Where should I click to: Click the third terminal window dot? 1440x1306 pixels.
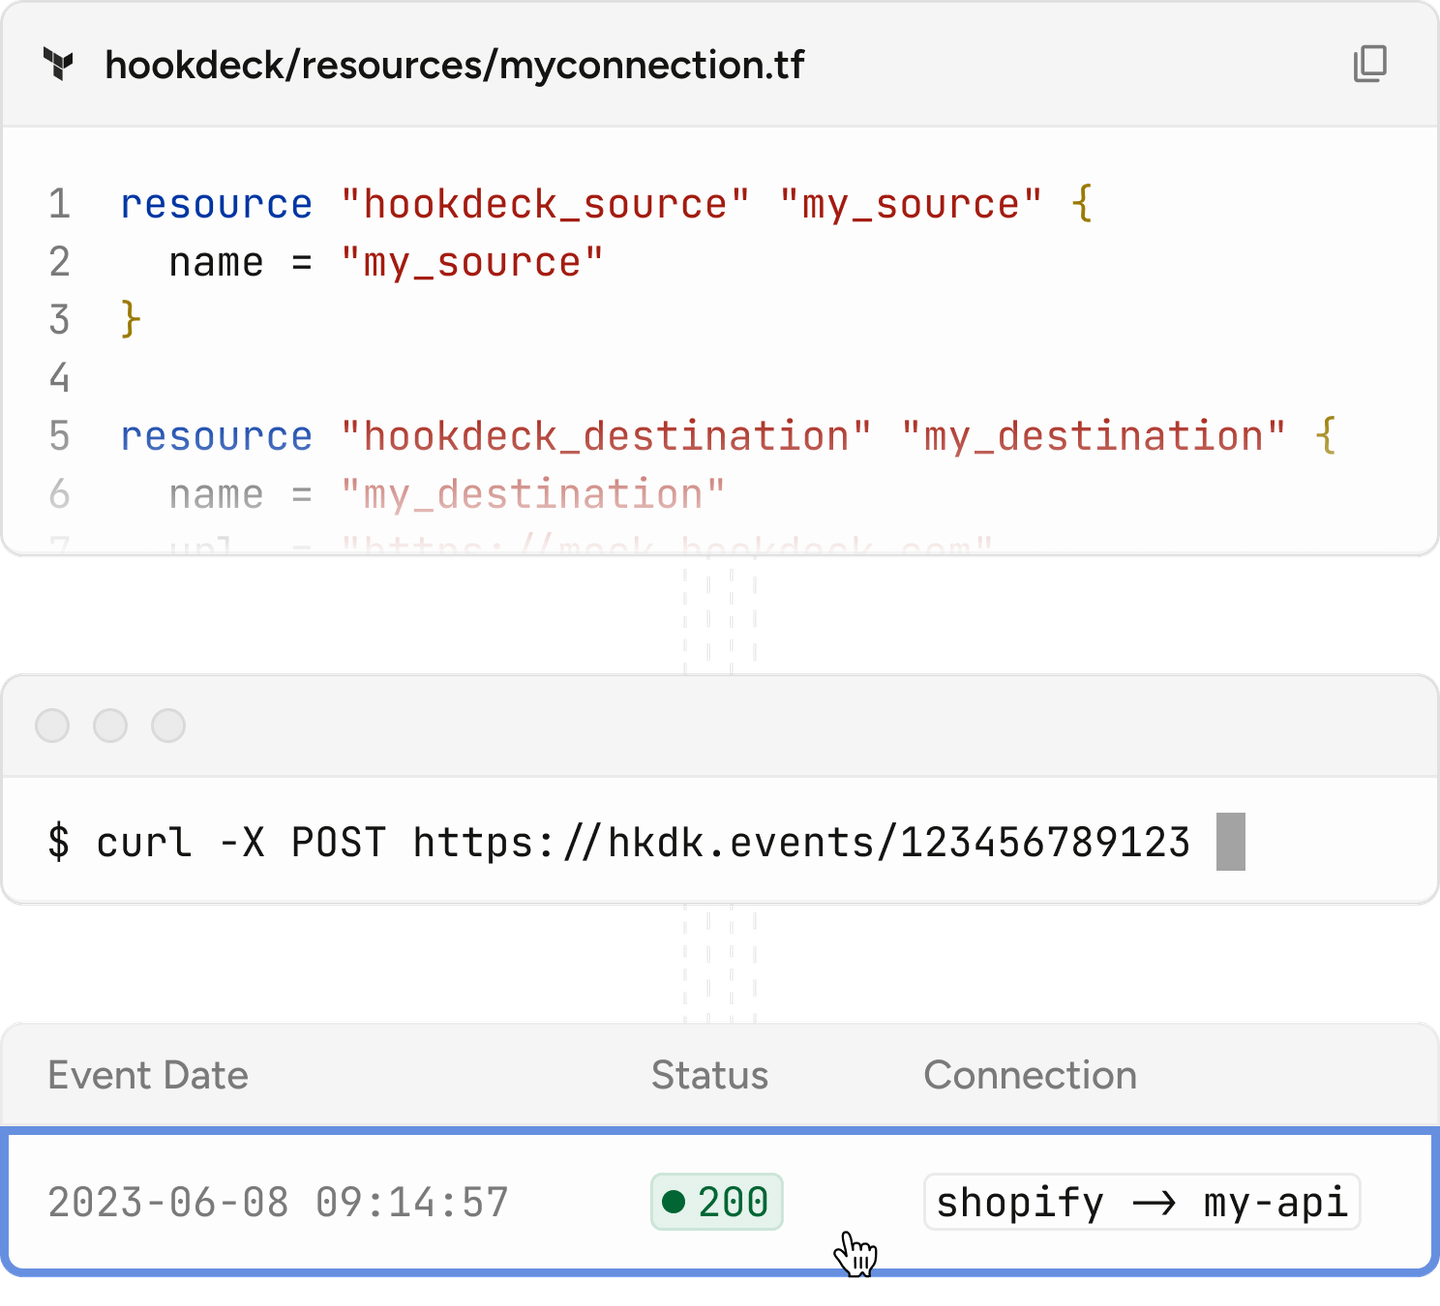[168, 725]
